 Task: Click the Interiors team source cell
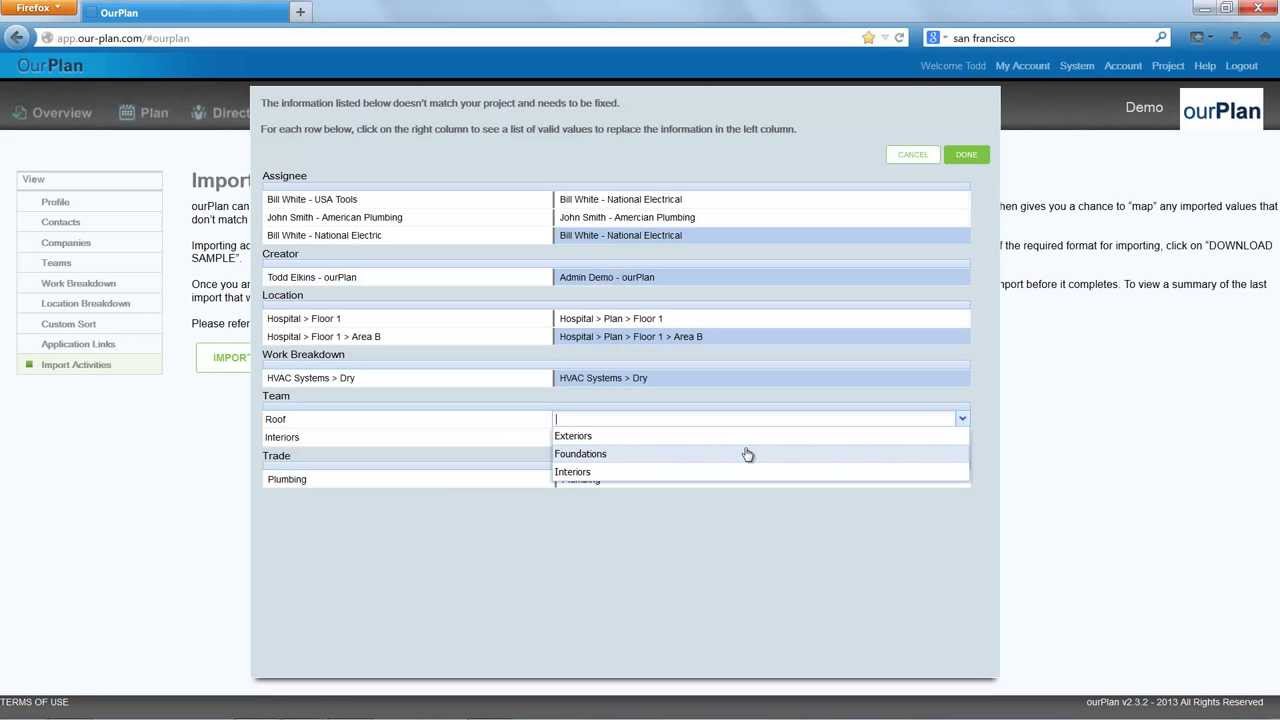(407, 437)
